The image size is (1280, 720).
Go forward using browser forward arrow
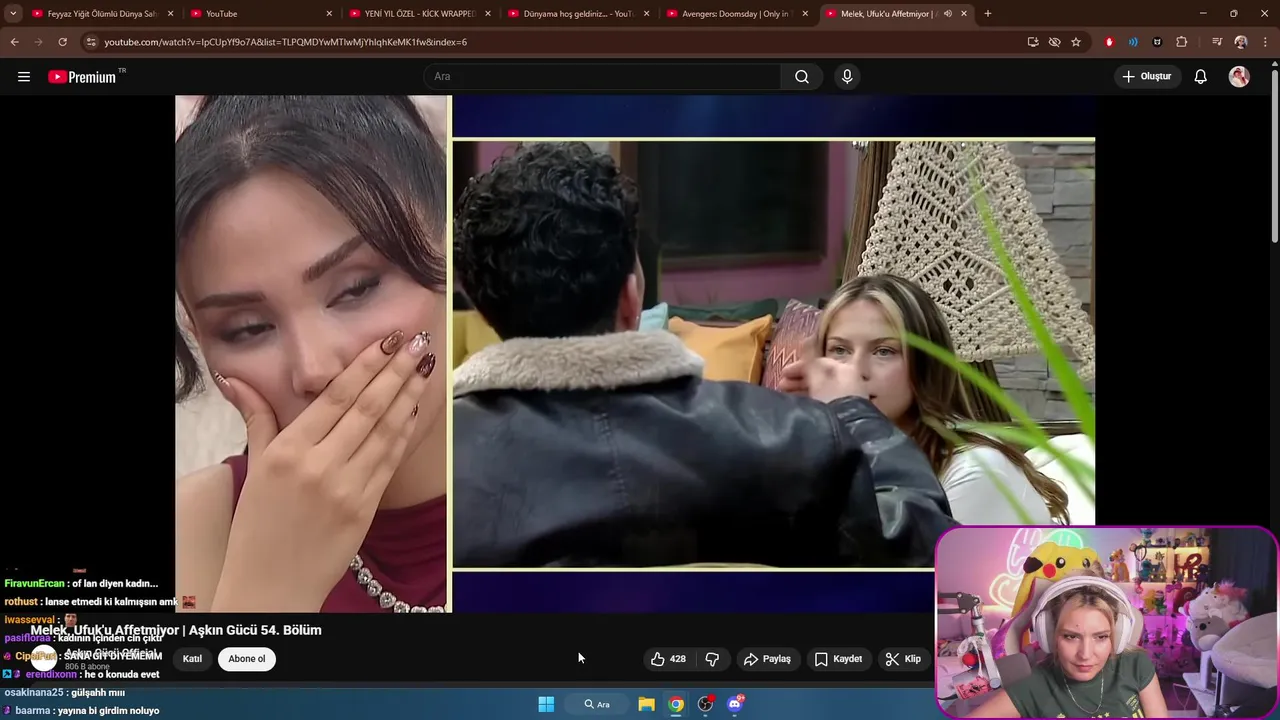[39, 42]
